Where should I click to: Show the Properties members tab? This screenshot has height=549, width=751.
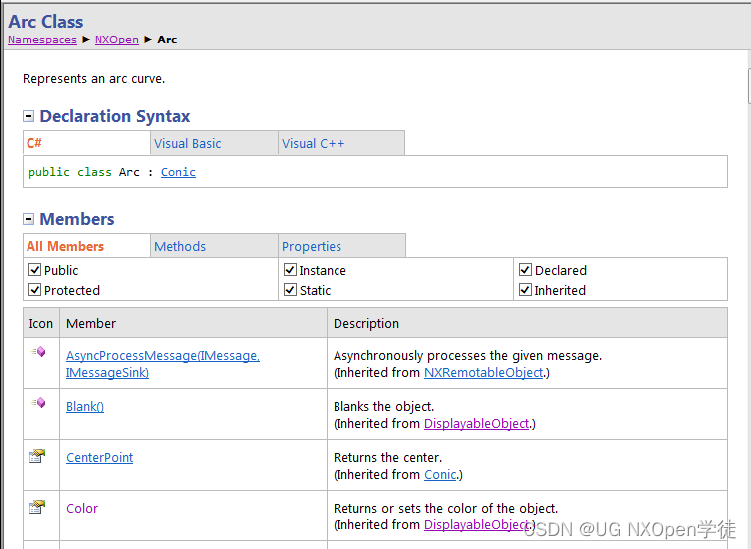311,247
